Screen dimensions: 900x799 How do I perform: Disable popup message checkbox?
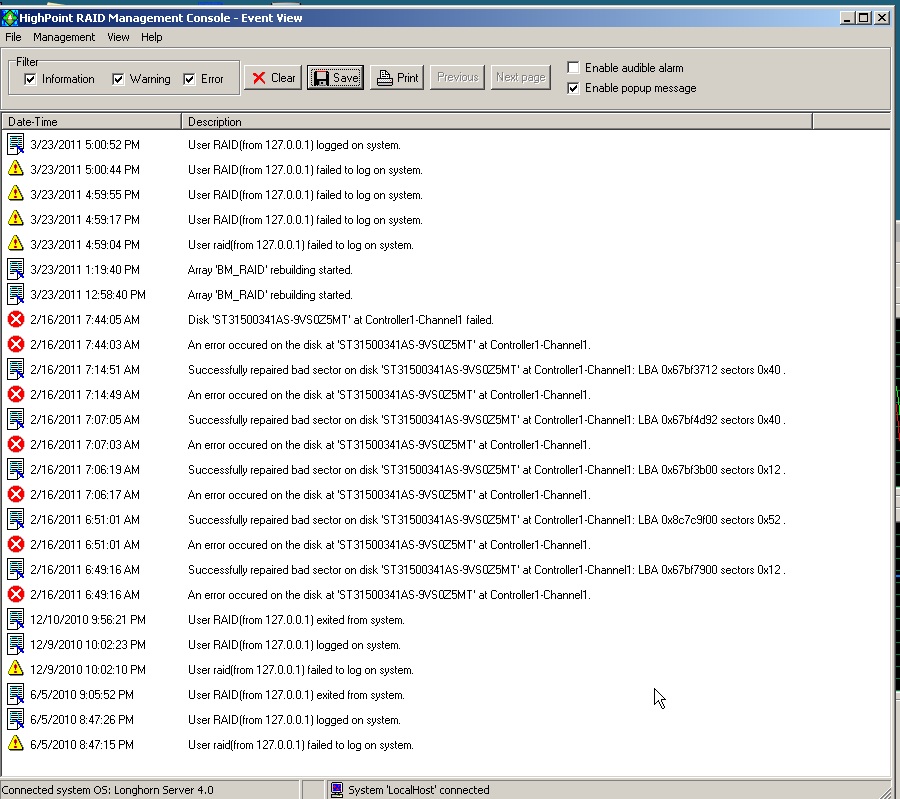(573, 88)
